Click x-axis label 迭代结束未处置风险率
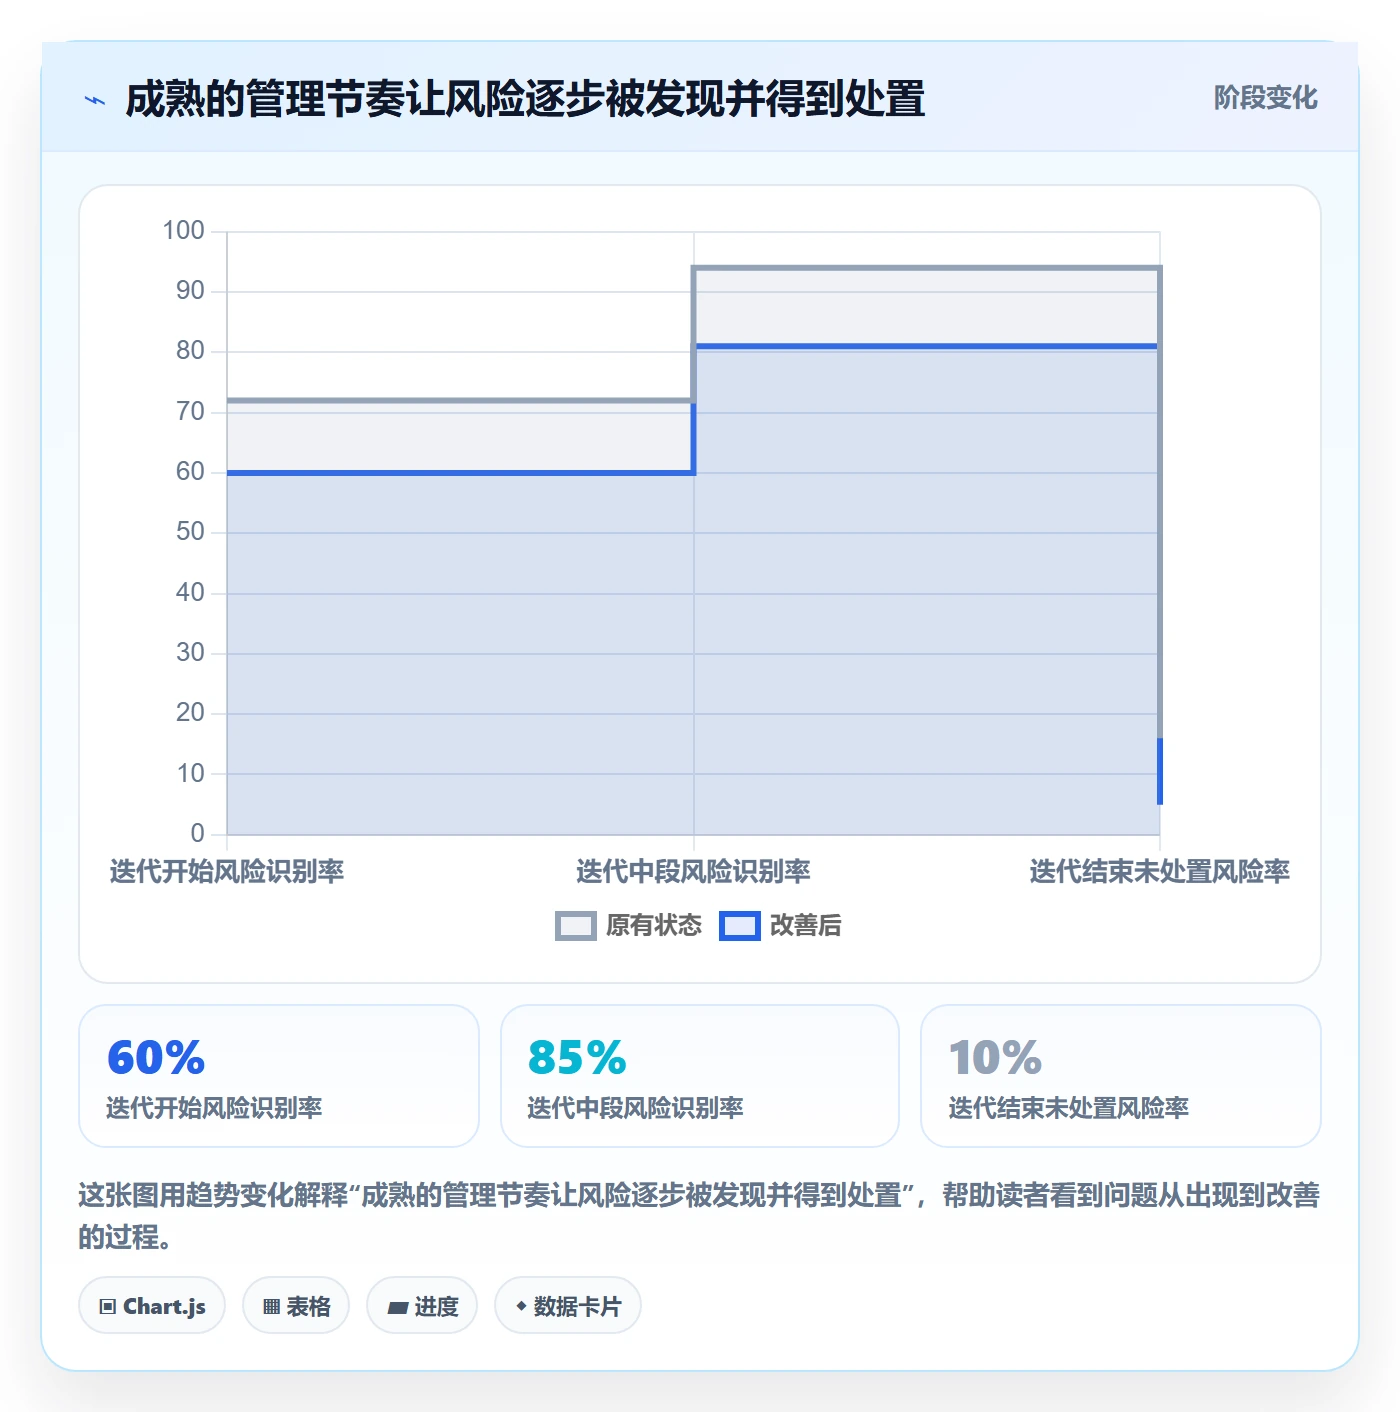Viewport: 1400px width, 1412px height. 1160,872
